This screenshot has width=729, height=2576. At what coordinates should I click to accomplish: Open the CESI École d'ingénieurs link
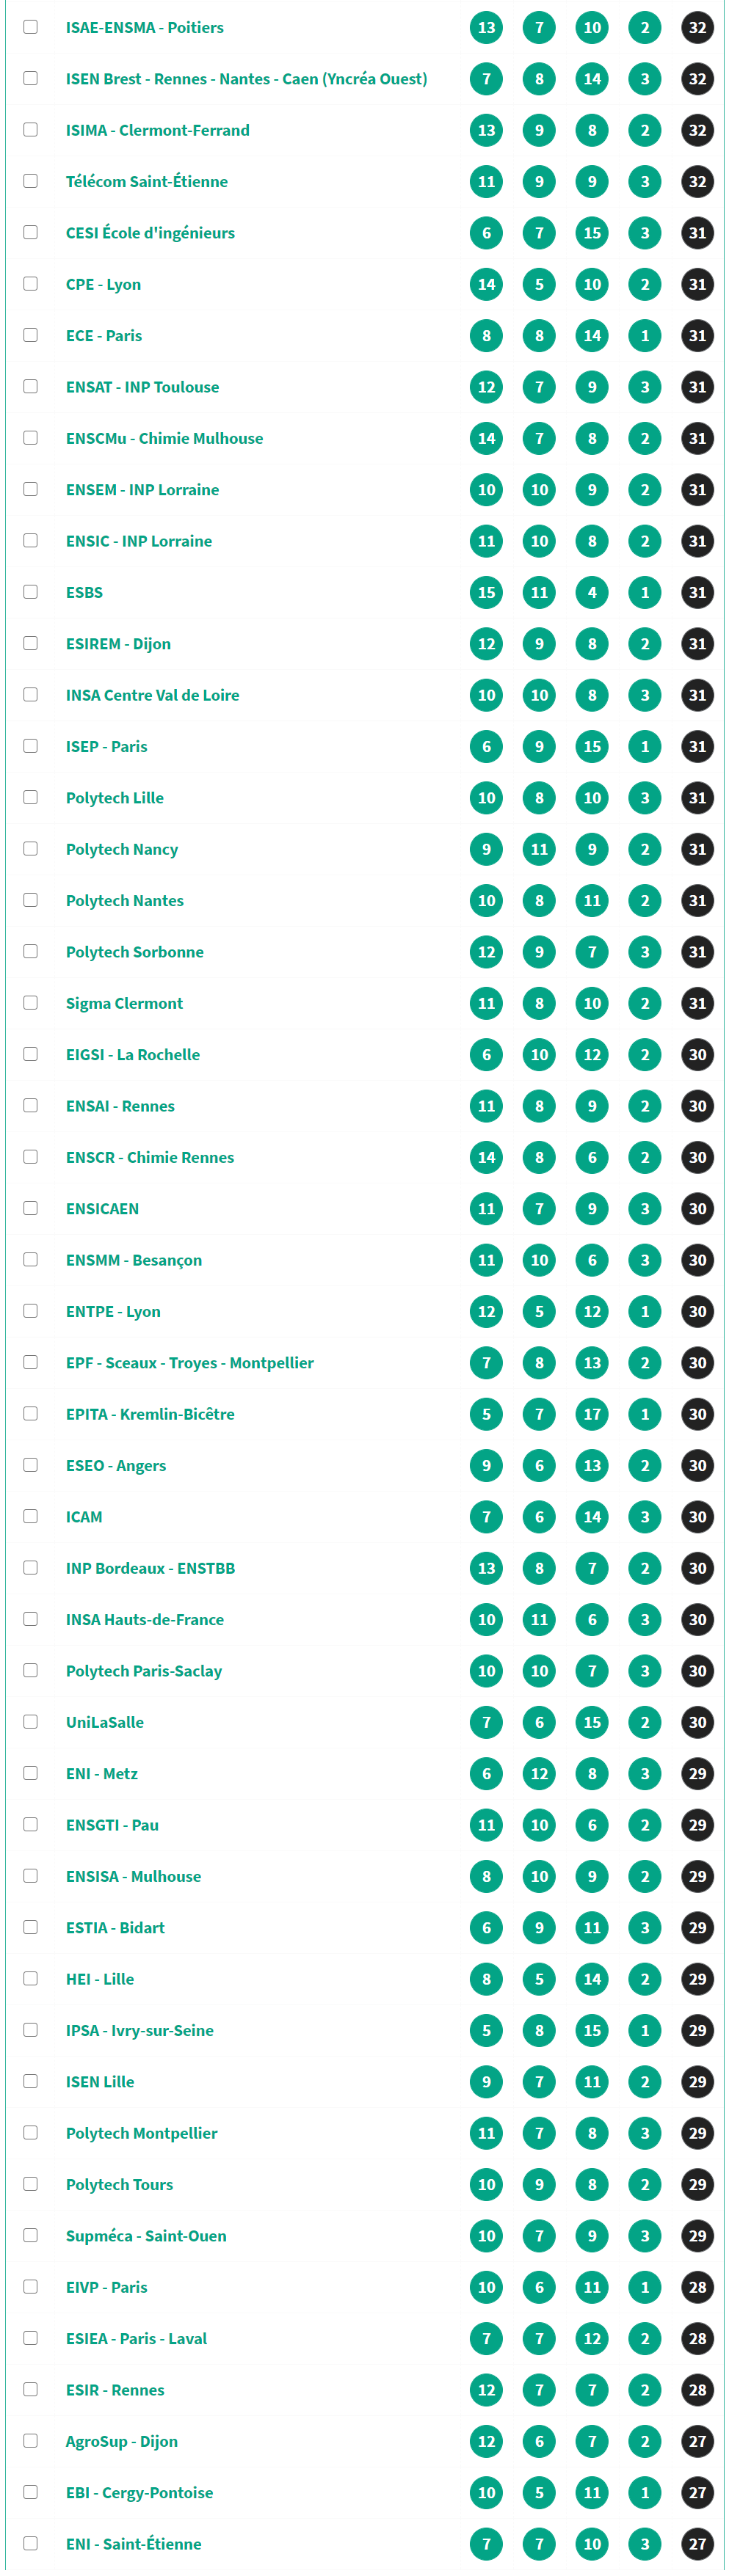coord(150,233)
